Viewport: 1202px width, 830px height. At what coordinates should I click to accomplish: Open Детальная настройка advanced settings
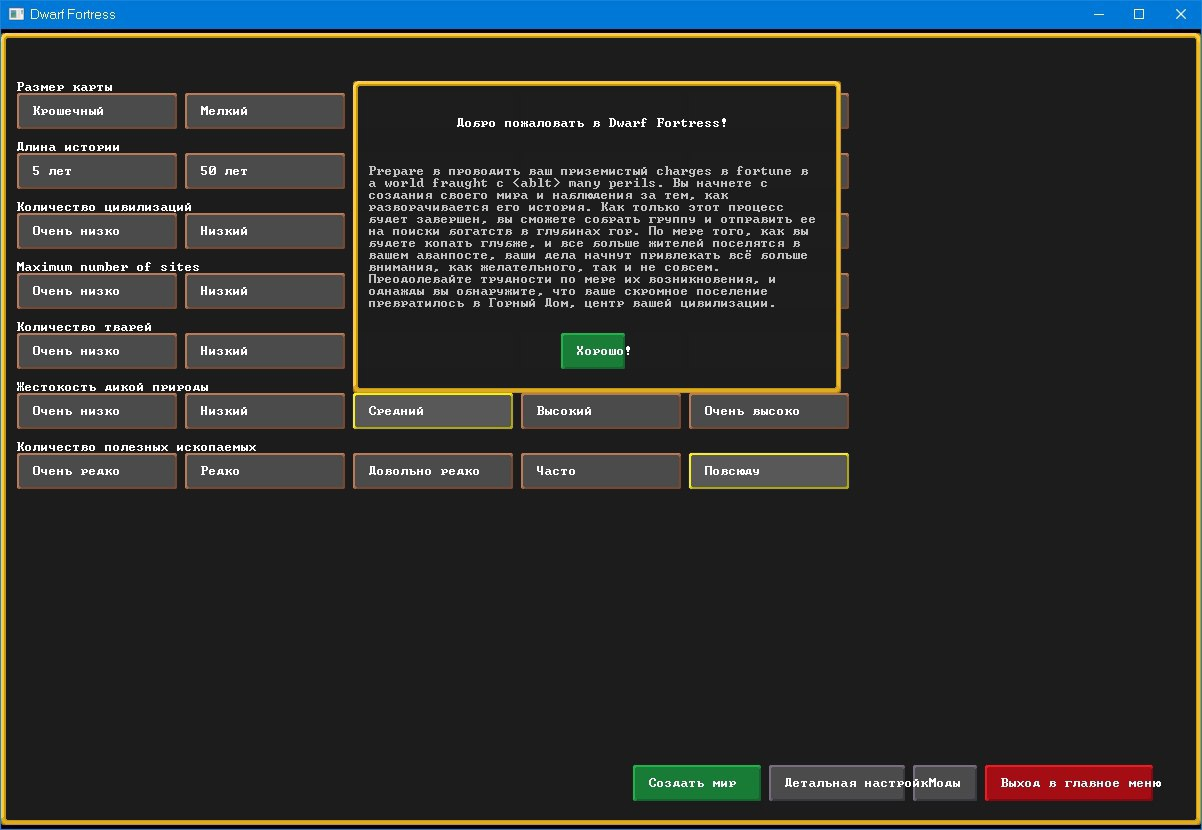click(x=837, y=783)
